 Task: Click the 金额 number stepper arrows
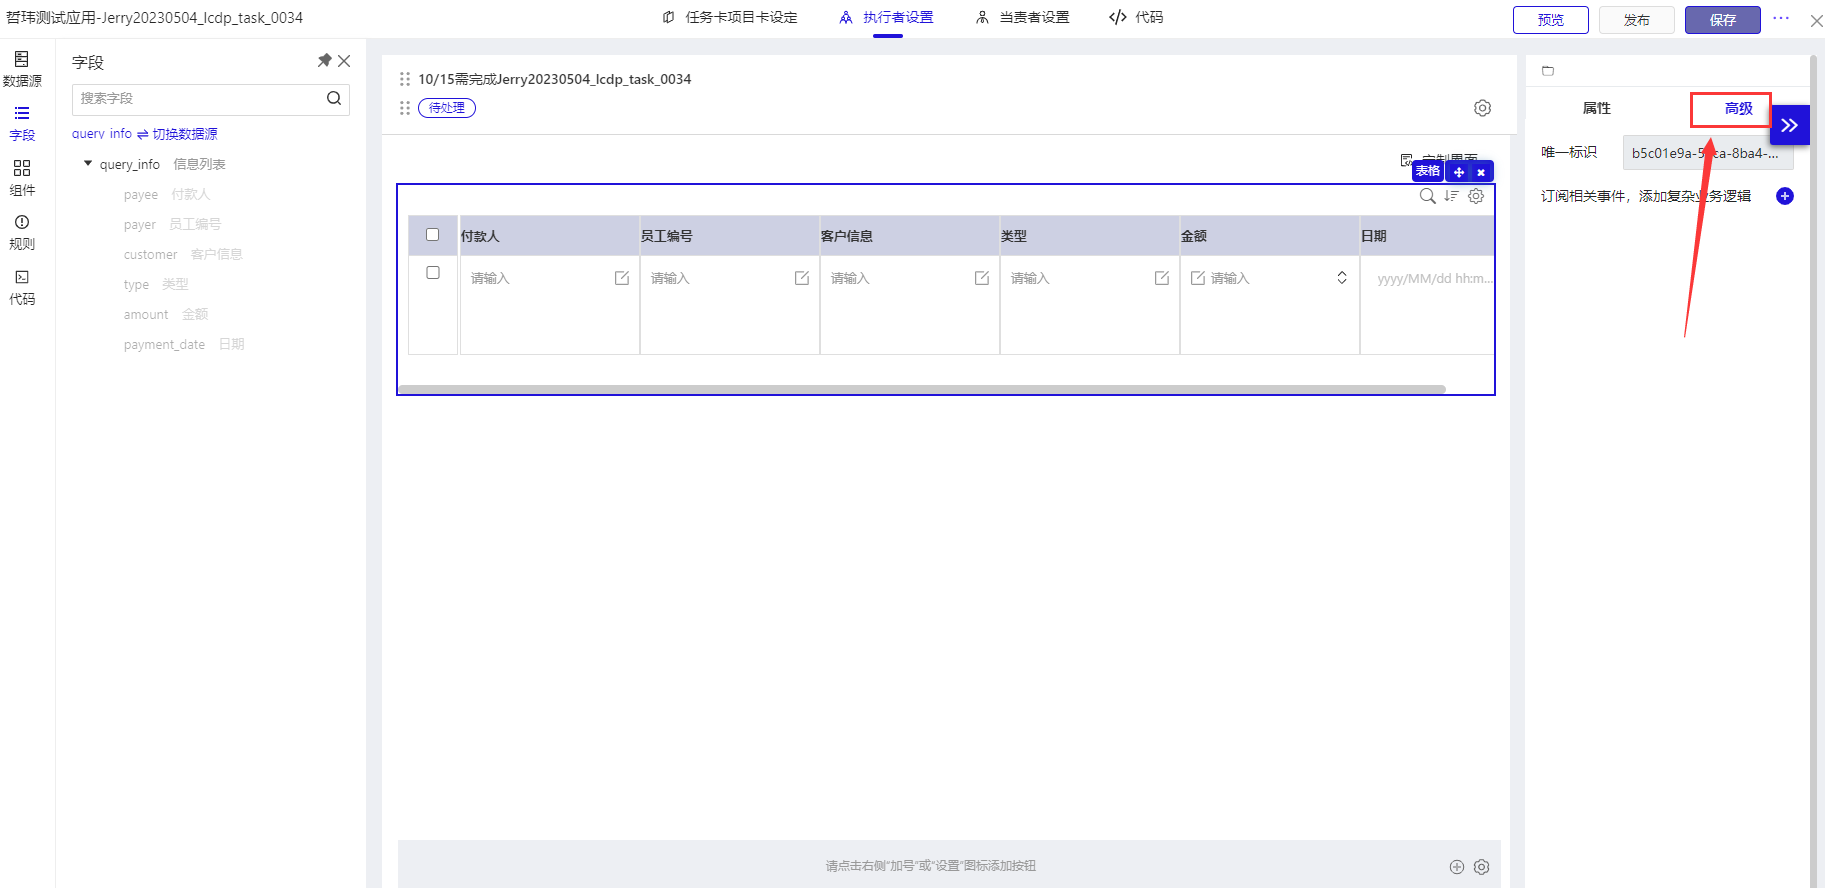1341,278
